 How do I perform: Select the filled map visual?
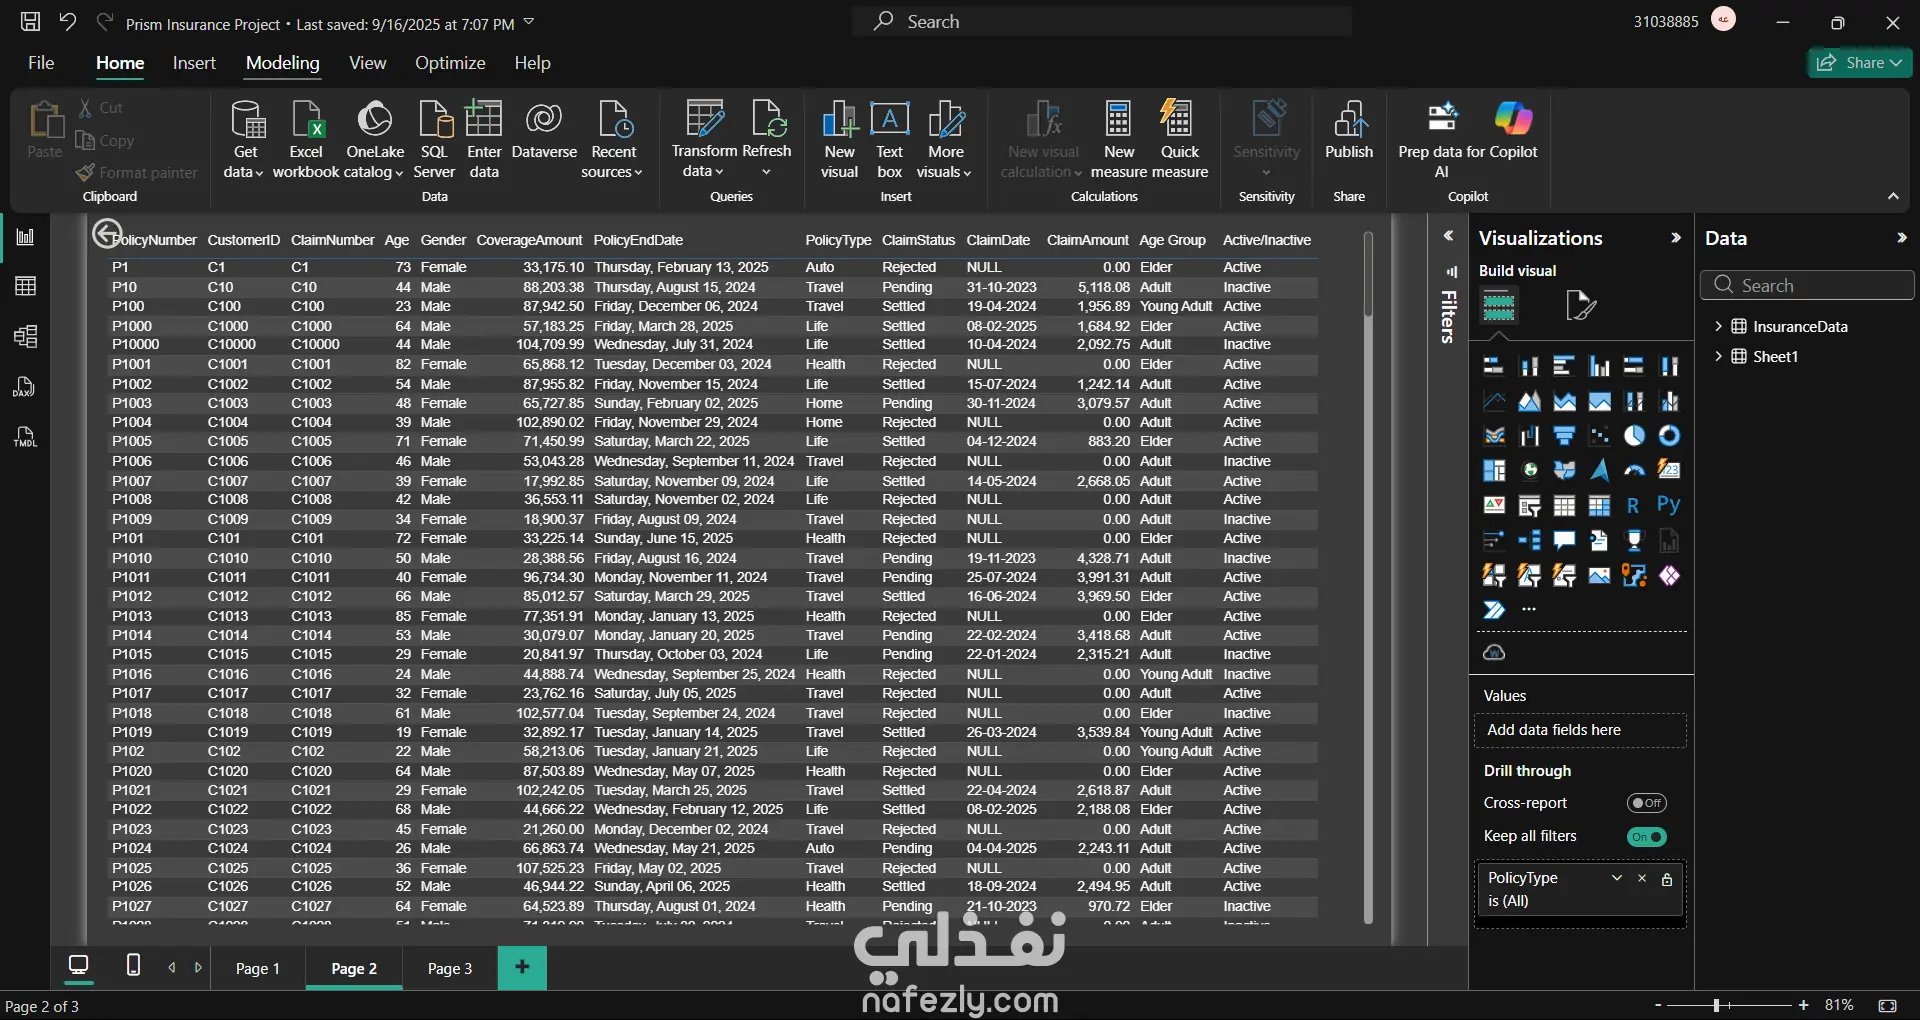[1564, 471]
